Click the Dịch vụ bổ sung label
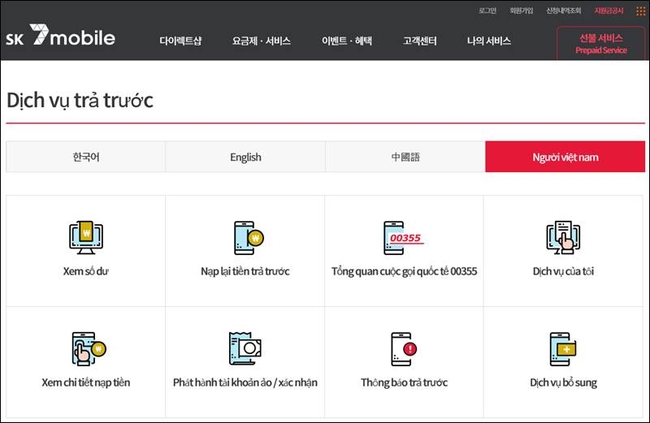 563,382
